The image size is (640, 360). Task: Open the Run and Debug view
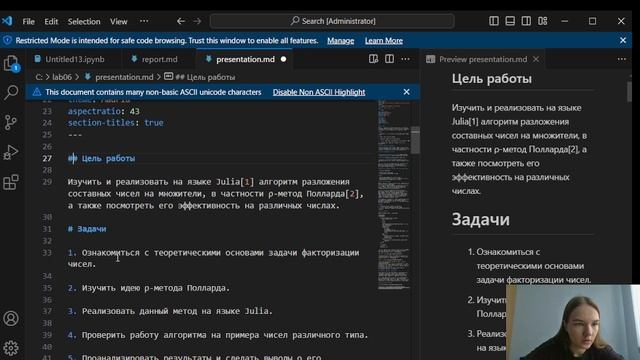(x=11, y=152)
